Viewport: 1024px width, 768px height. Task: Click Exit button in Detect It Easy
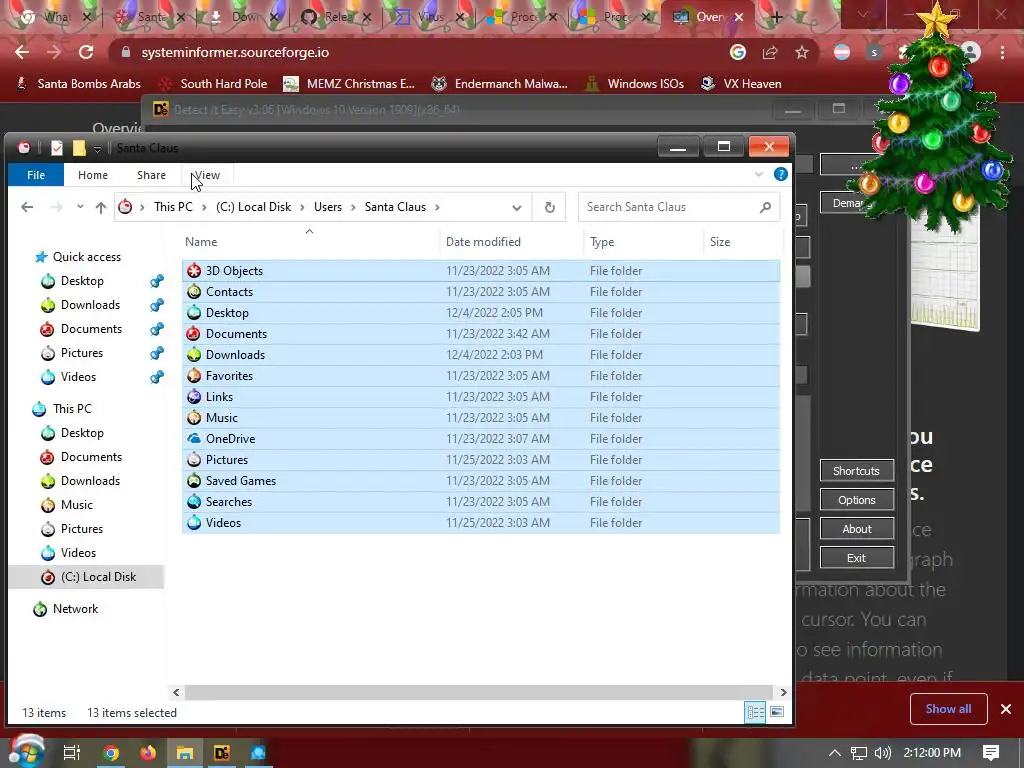coord(857,558)
